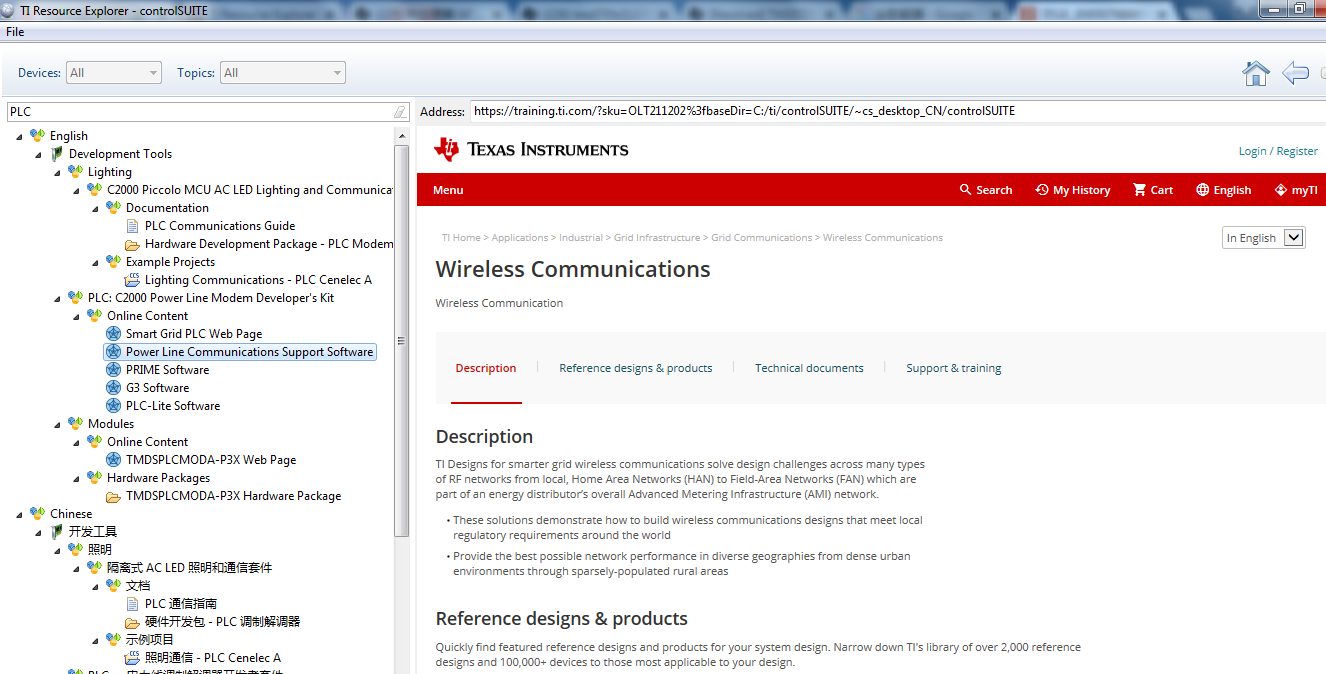Select the 隔离式 AC LED 照明和通信套件 item
The image size is (1326, 674).
point(190,568)
